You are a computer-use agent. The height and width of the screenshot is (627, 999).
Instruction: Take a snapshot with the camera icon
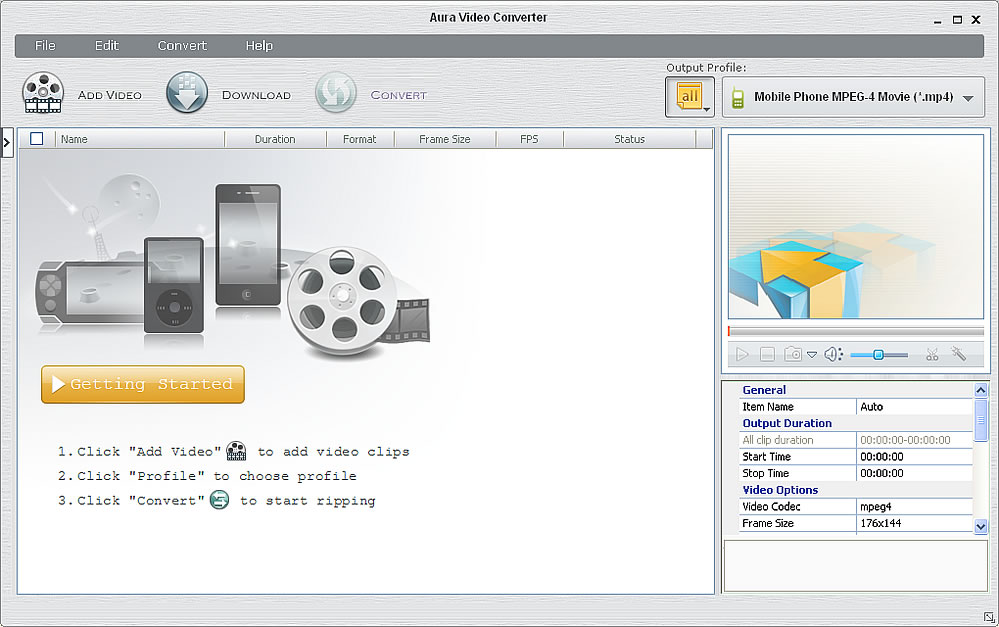pyautogui.click(x=792, y=354)
